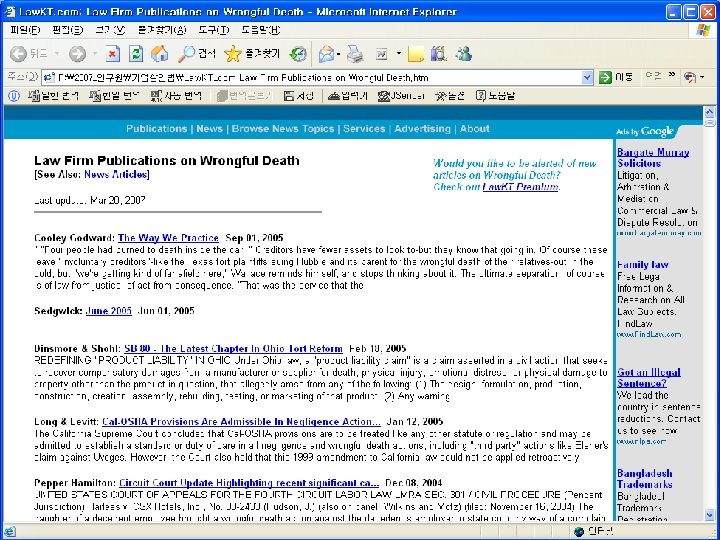Click the page scrollbar down arrow

709,515
